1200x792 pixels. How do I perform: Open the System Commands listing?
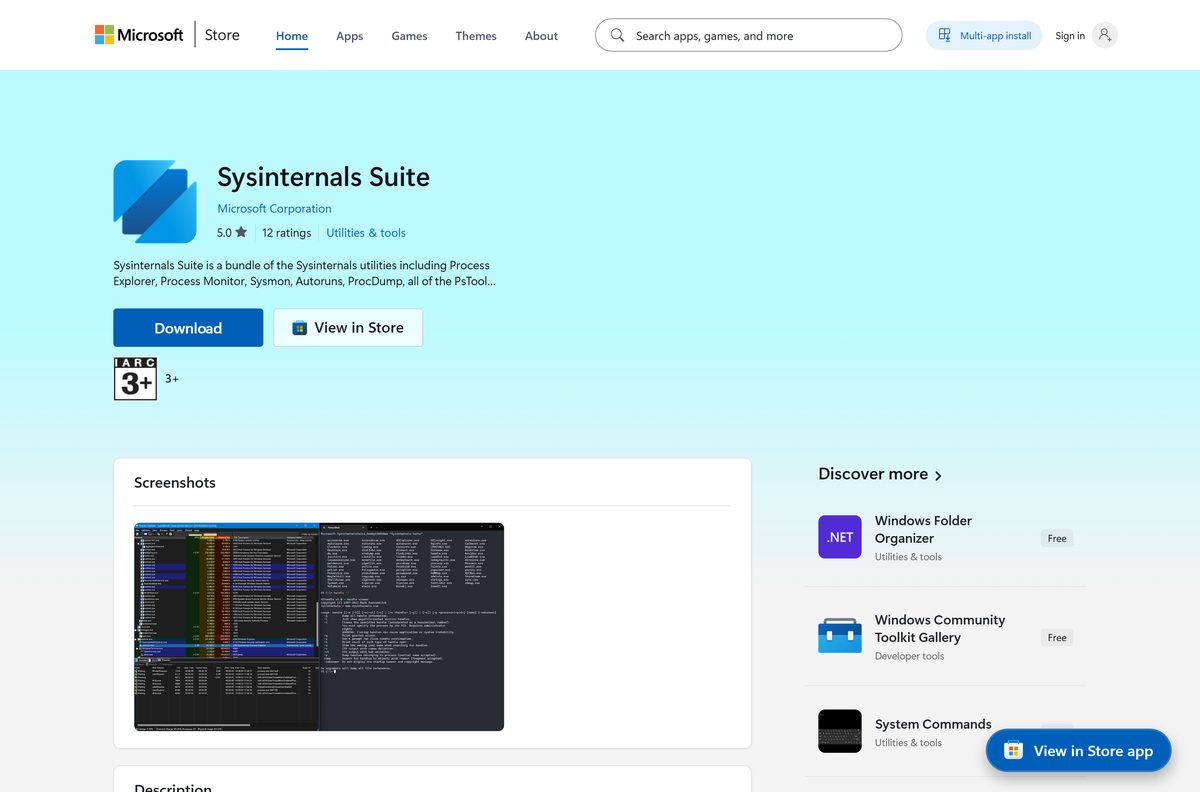[x=933, y=724]
